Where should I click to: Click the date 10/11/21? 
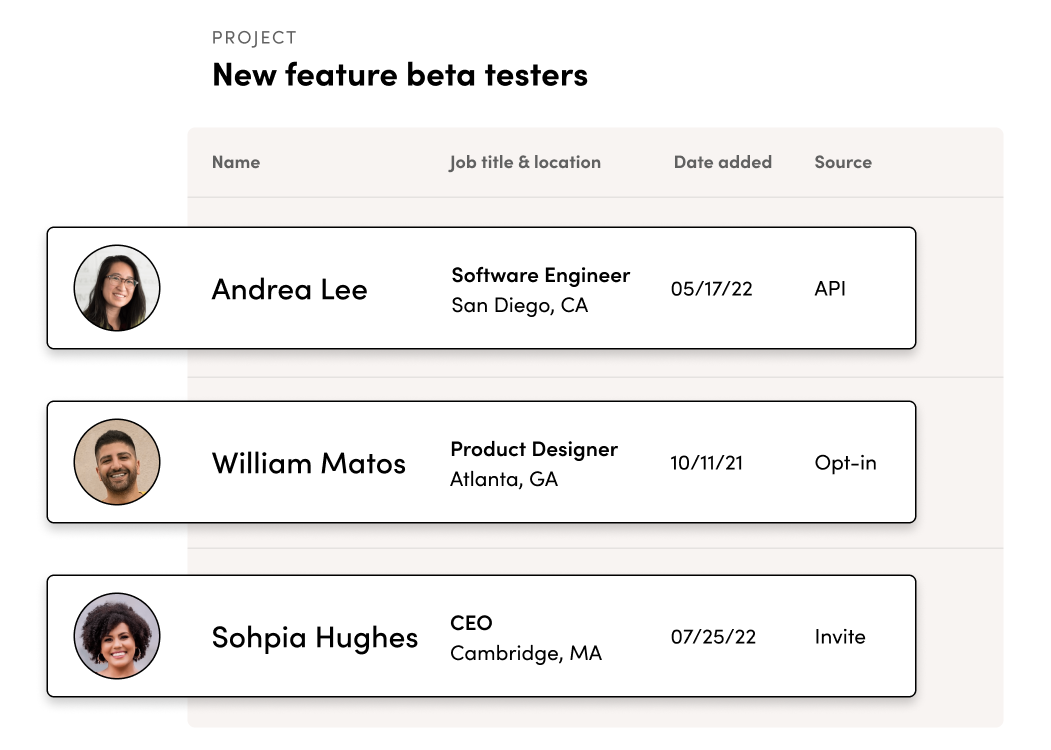[707, 463]
